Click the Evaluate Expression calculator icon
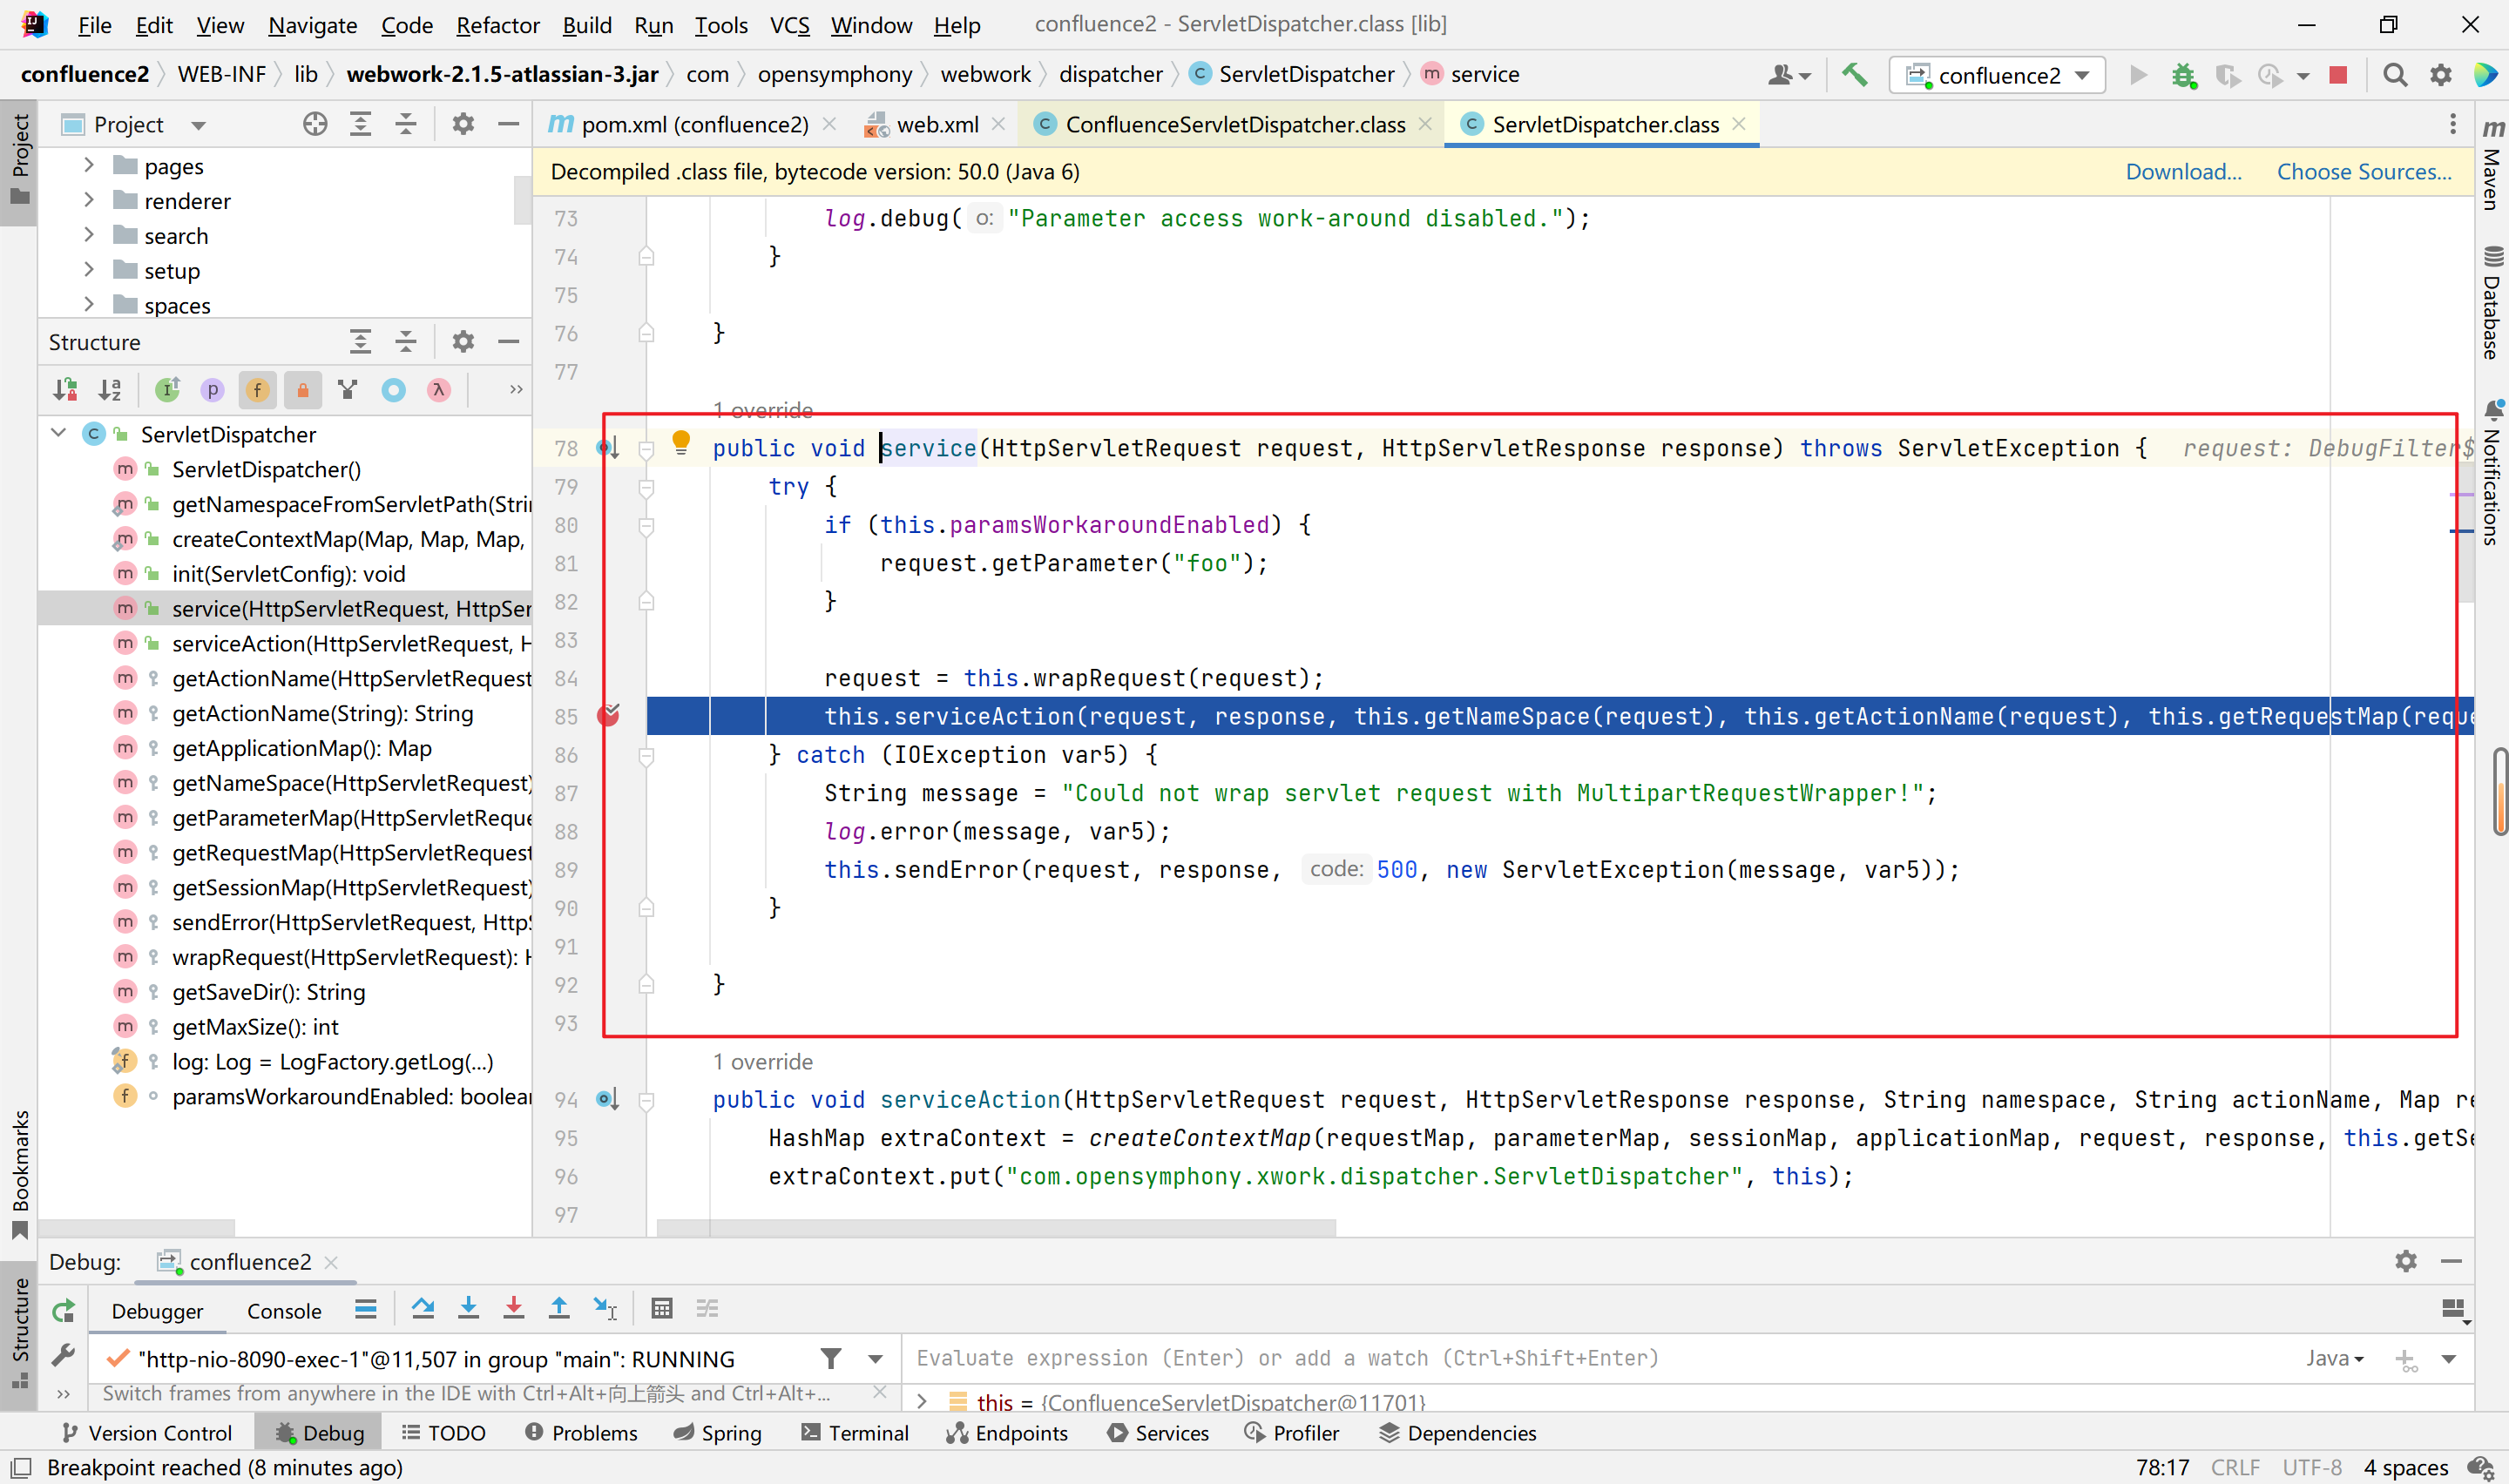The width and height of the screenshot is (2509, 1484). tap(661, 1309)
